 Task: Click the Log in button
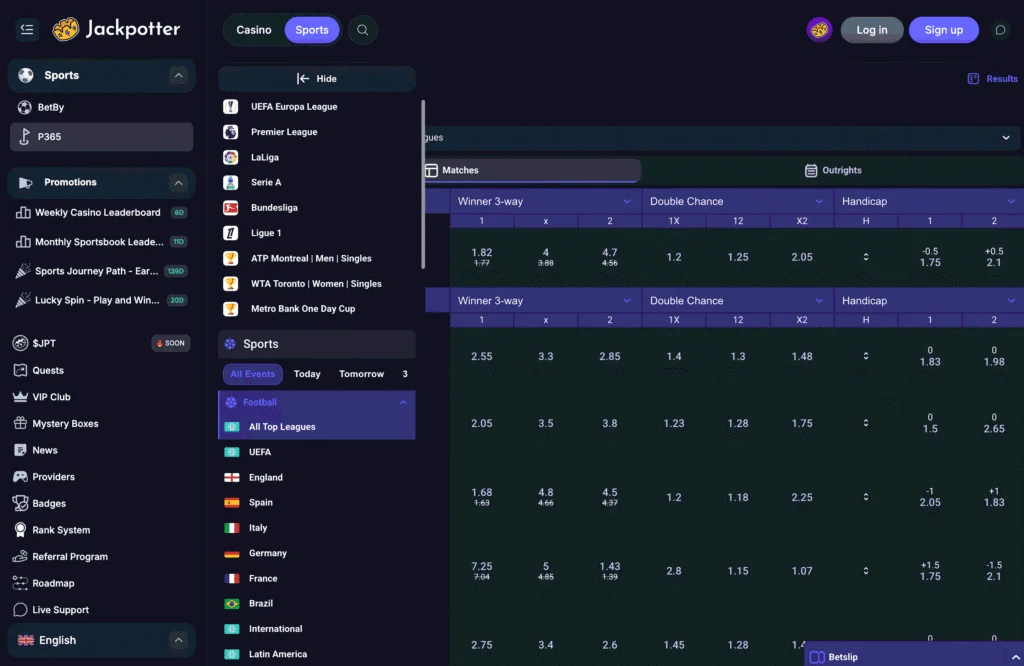[871, 30]
